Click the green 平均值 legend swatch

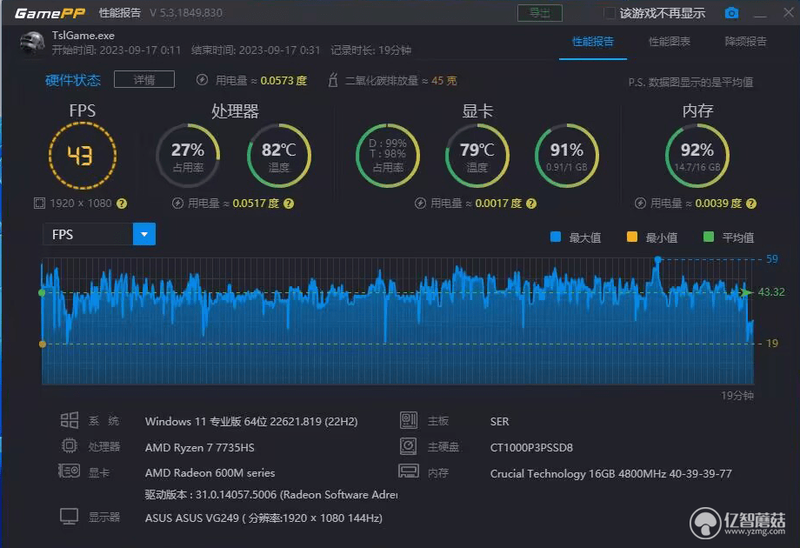708,237
